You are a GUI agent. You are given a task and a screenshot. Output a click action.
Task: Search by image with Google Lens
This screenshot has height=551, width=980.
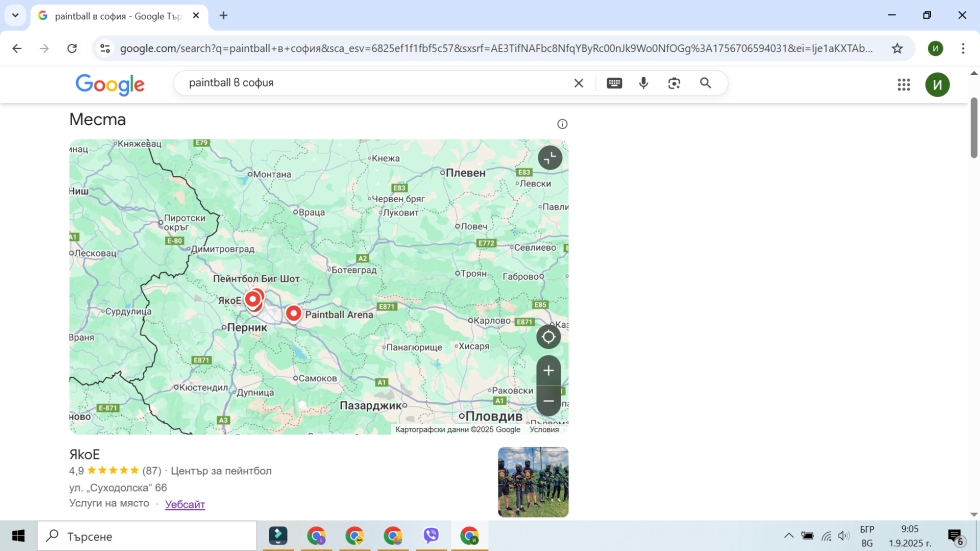pos(674,83)
